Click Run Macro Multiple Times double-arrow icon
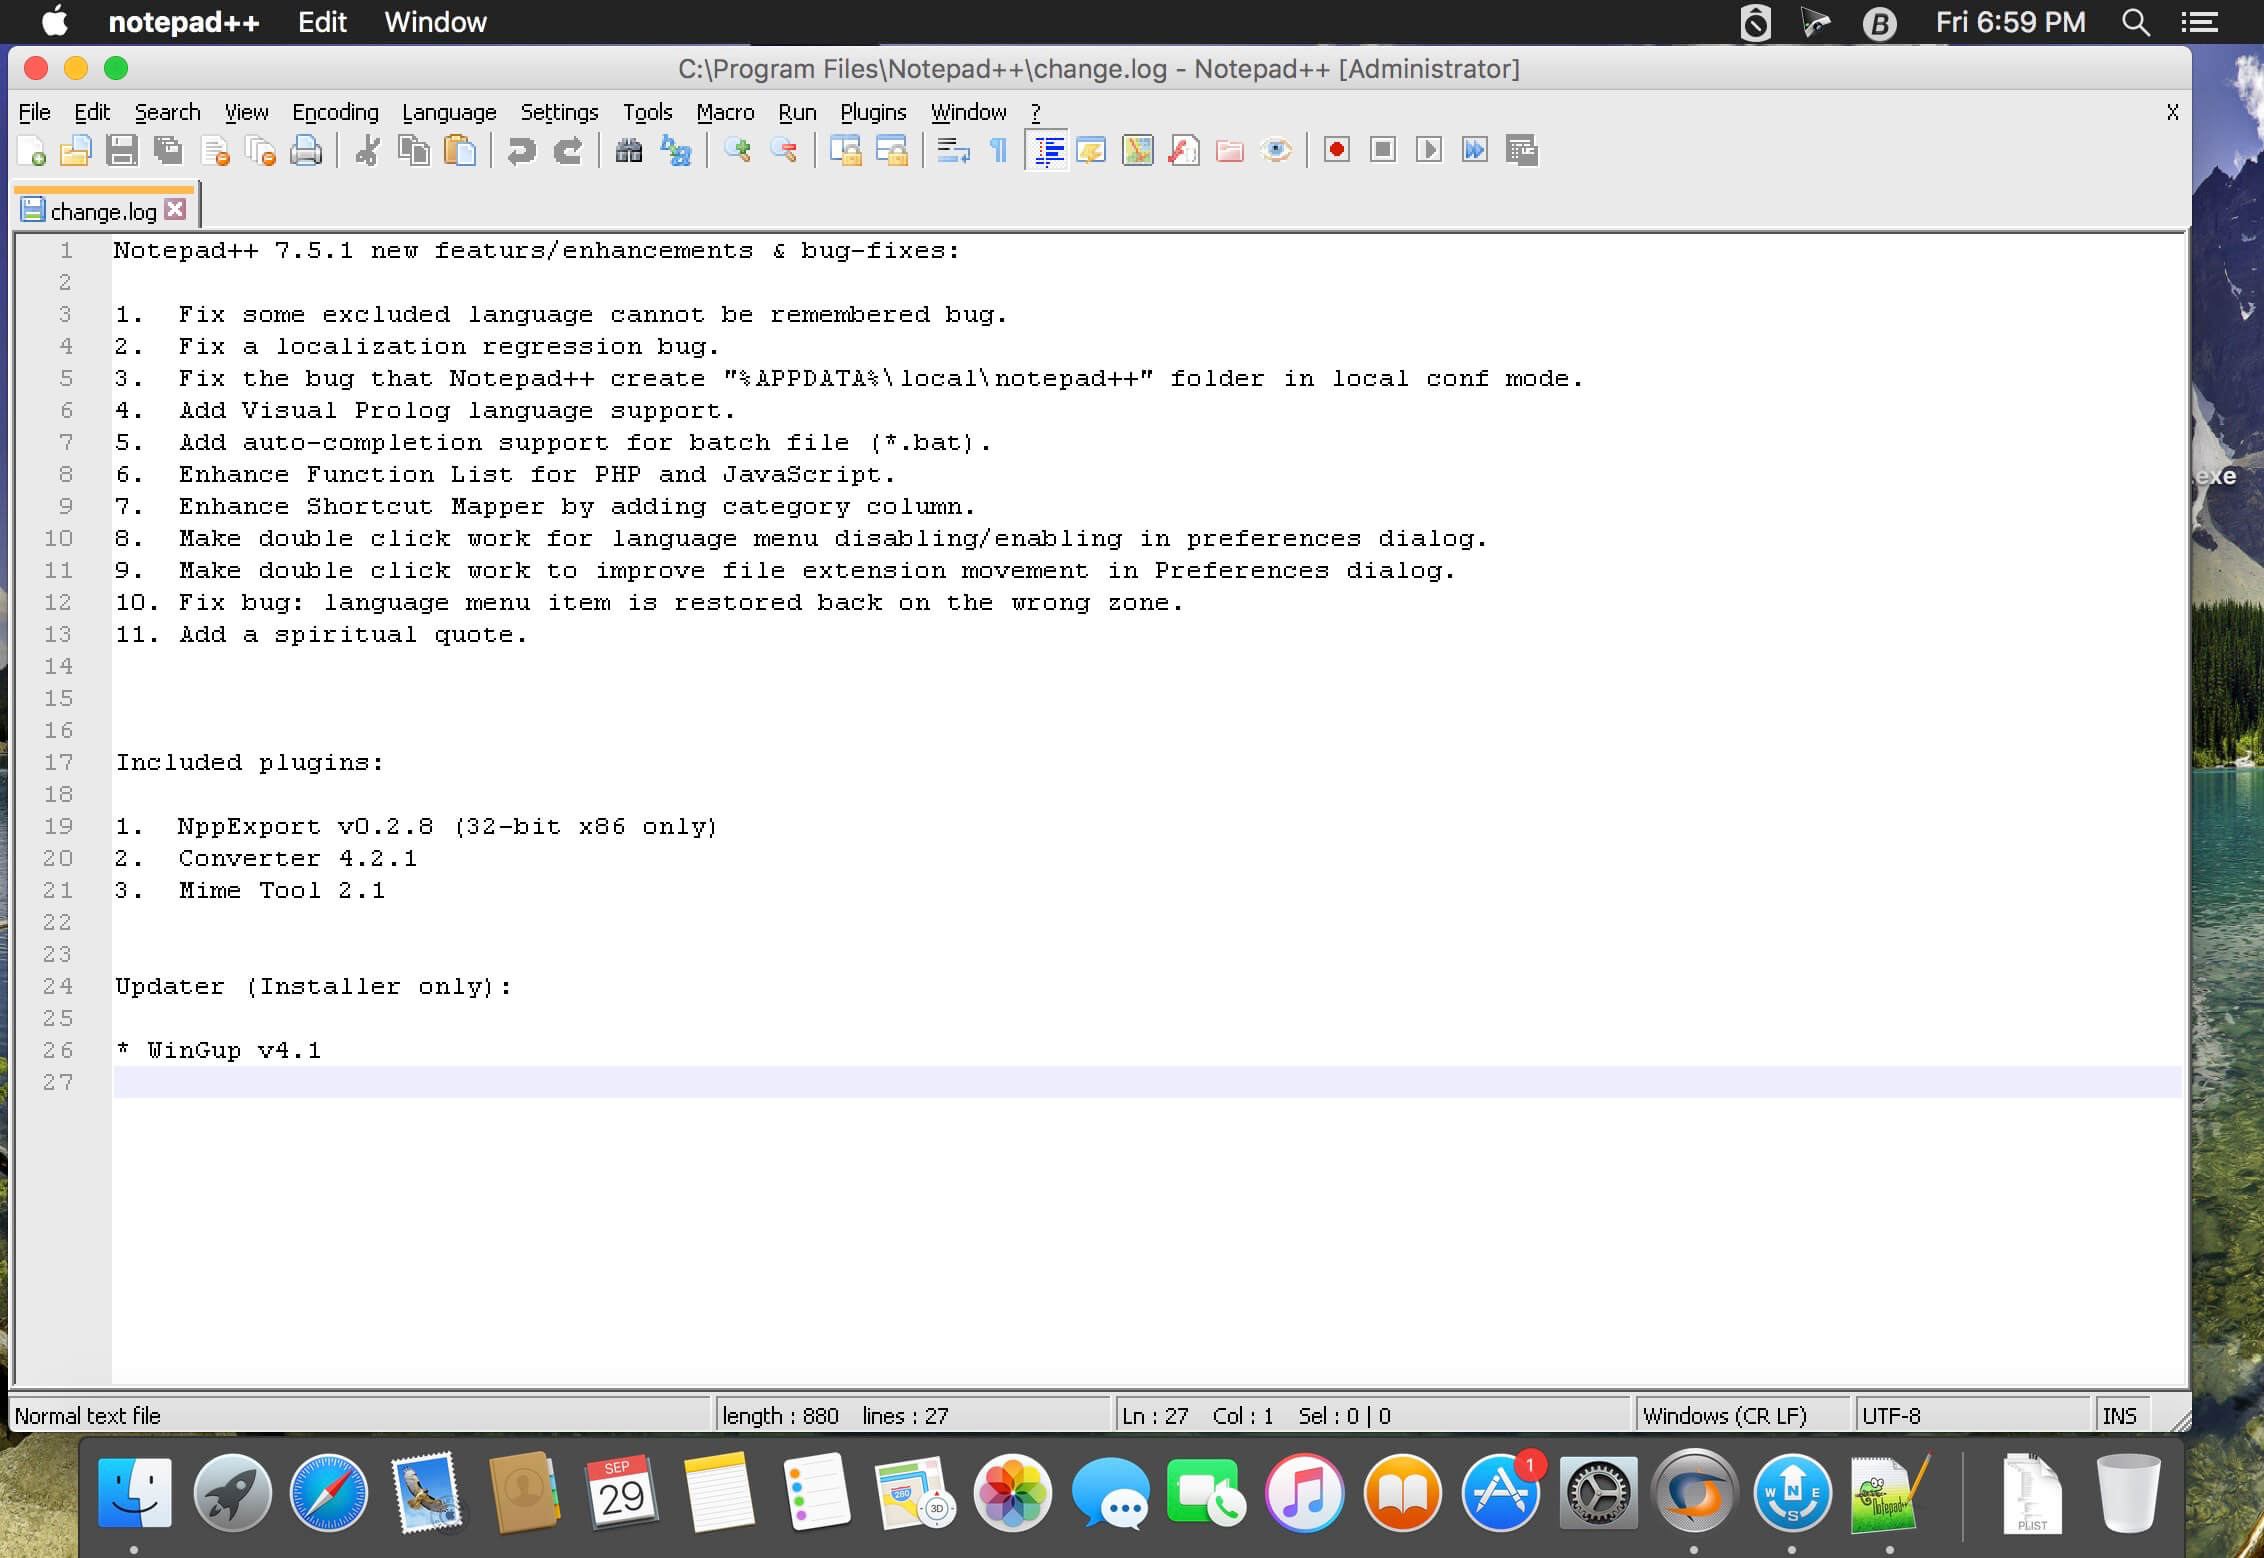The width and height of the screenshot is (2264, 1558). 1475,150
